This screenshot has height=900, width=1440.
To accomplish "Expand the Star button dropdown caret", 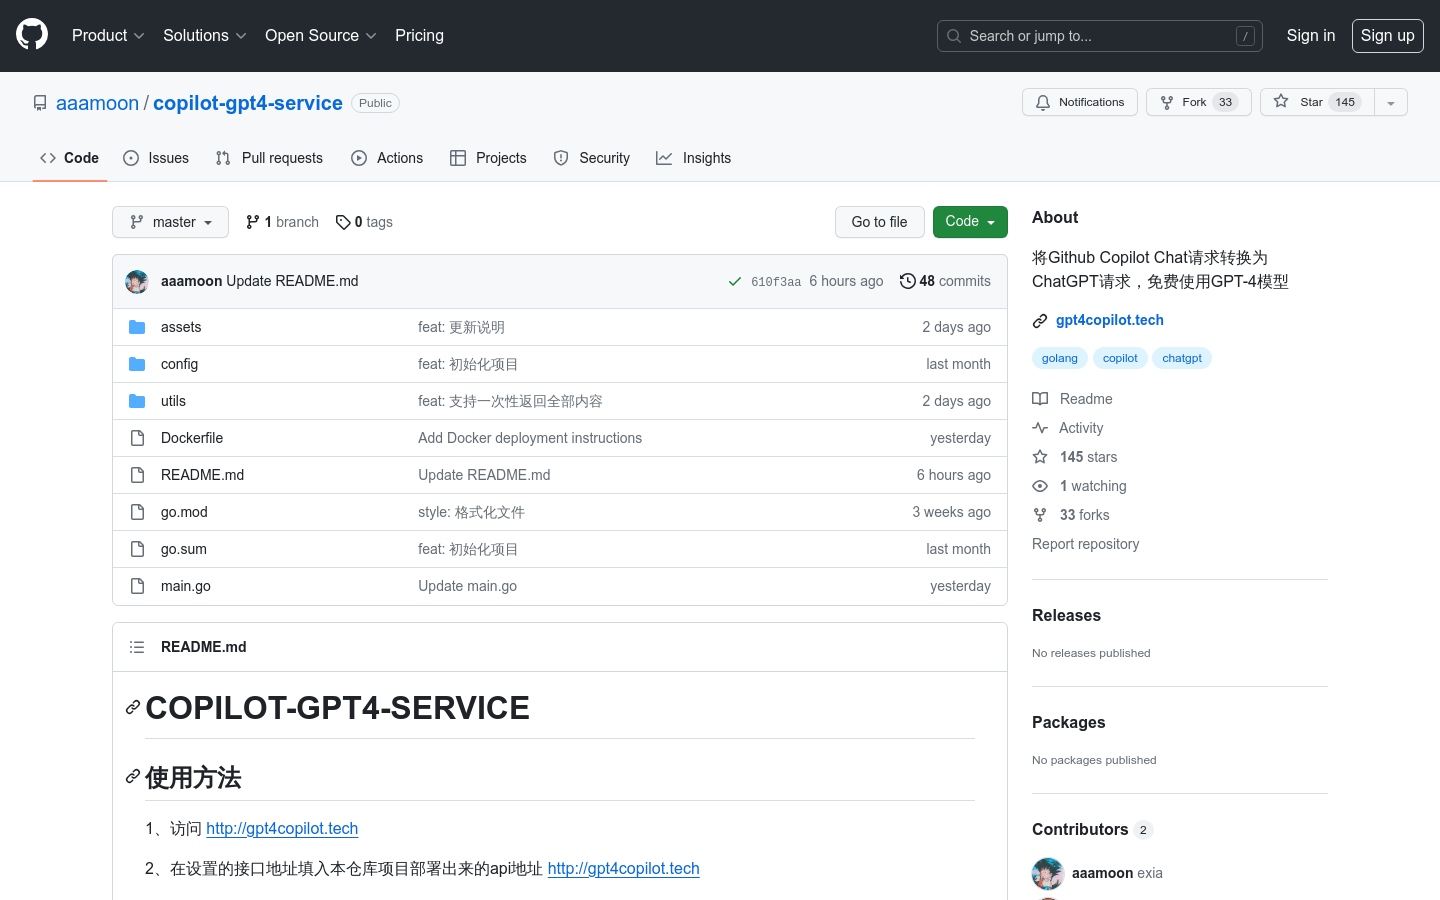I will tap(1390, 101).
